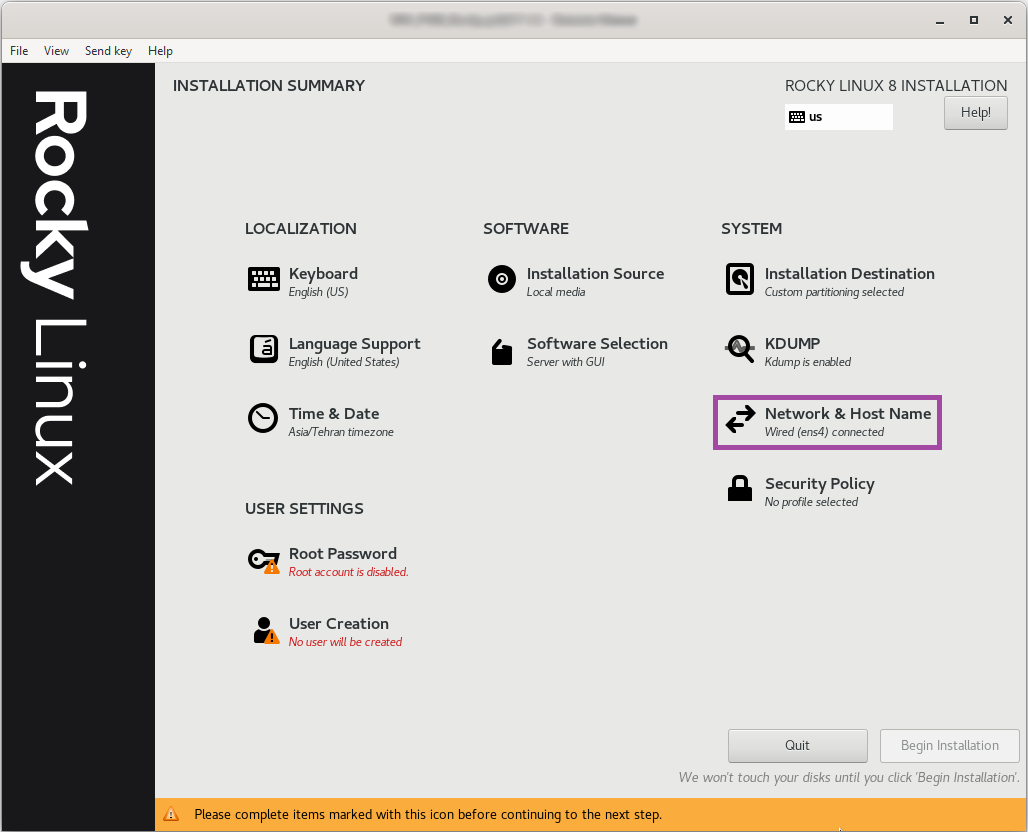Select the us keyboard layout indicator
The width and height of the screenshot is (1028, 832).
(839, 117)
